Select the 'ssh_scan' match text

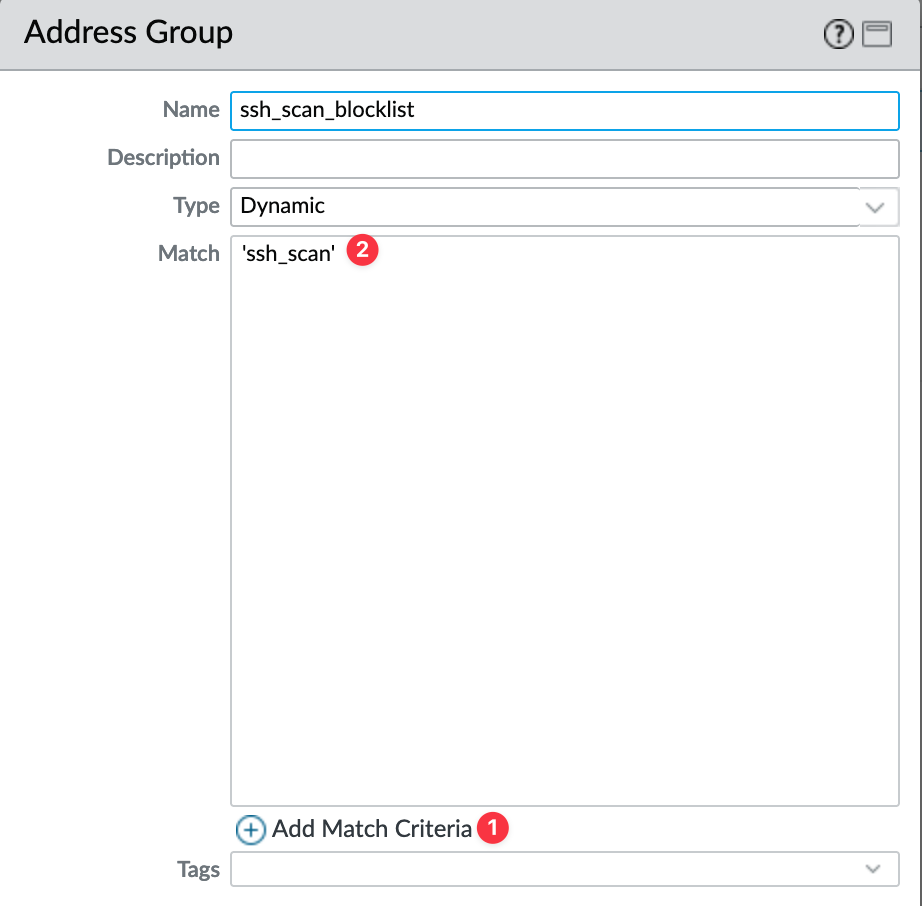click(288, 254)
